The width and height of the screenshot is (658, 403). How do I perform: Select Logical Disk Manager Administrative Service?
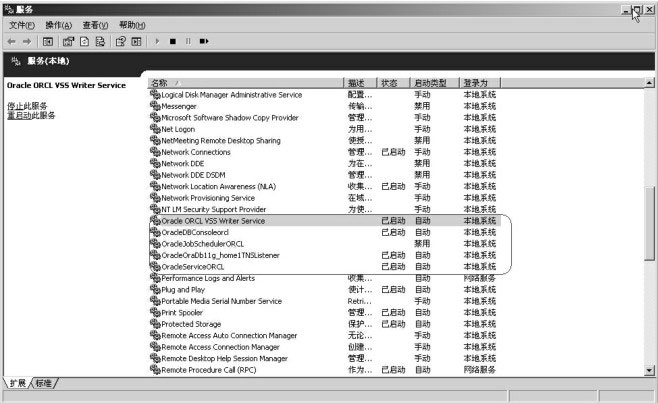[x=232, y=95]
